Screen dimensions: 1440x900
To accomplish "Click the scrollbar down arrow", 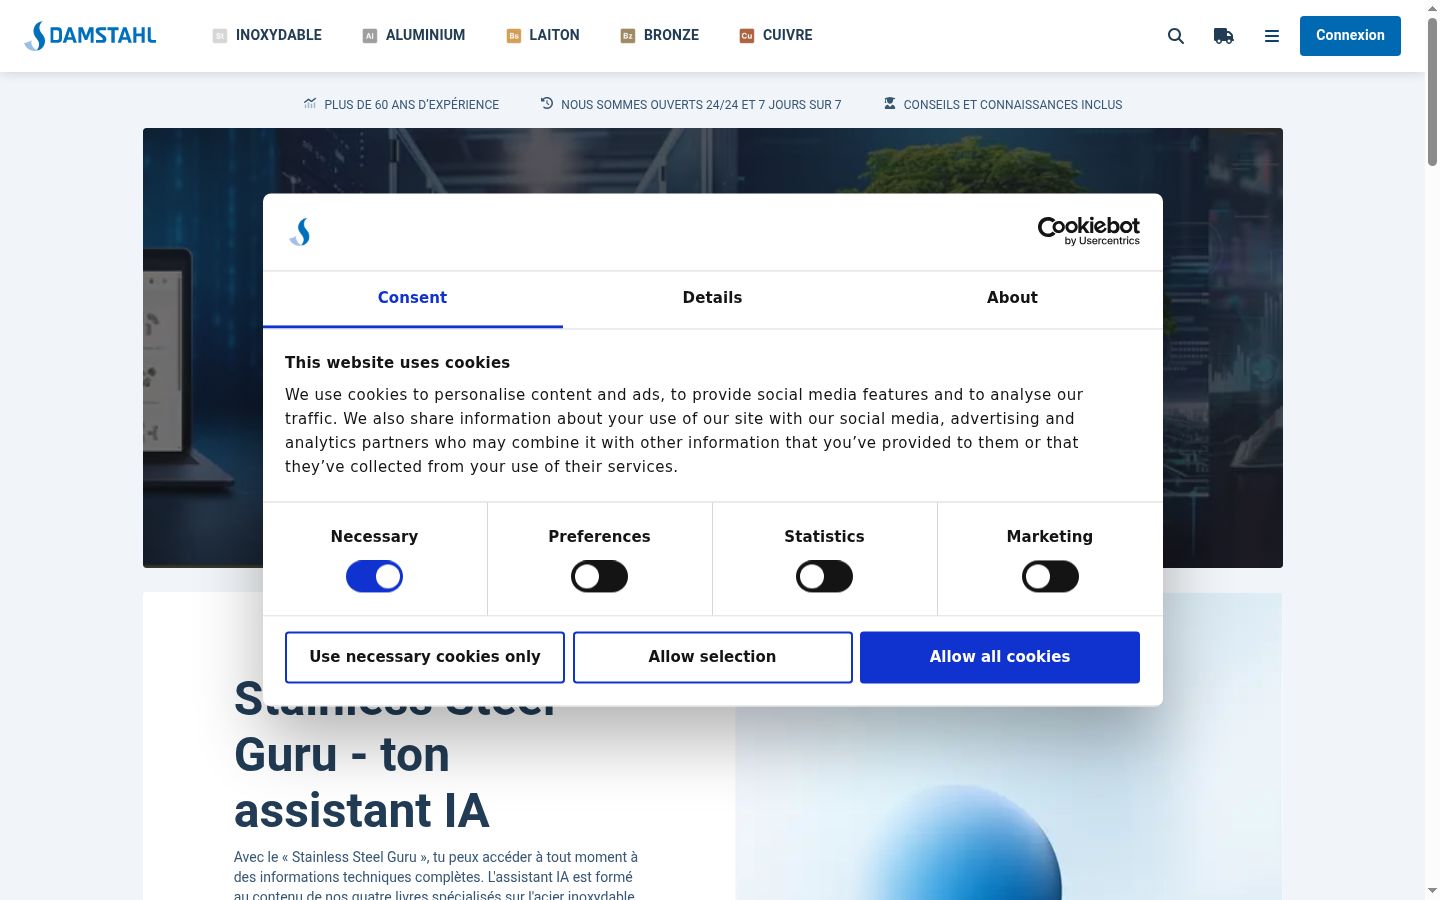I will point(1432,890).
